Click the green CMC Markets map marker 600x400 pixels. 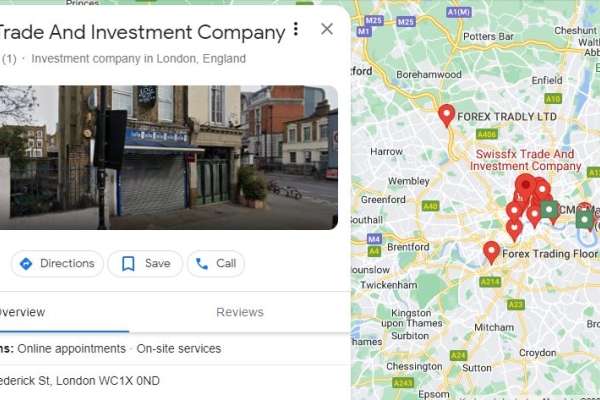549,210
